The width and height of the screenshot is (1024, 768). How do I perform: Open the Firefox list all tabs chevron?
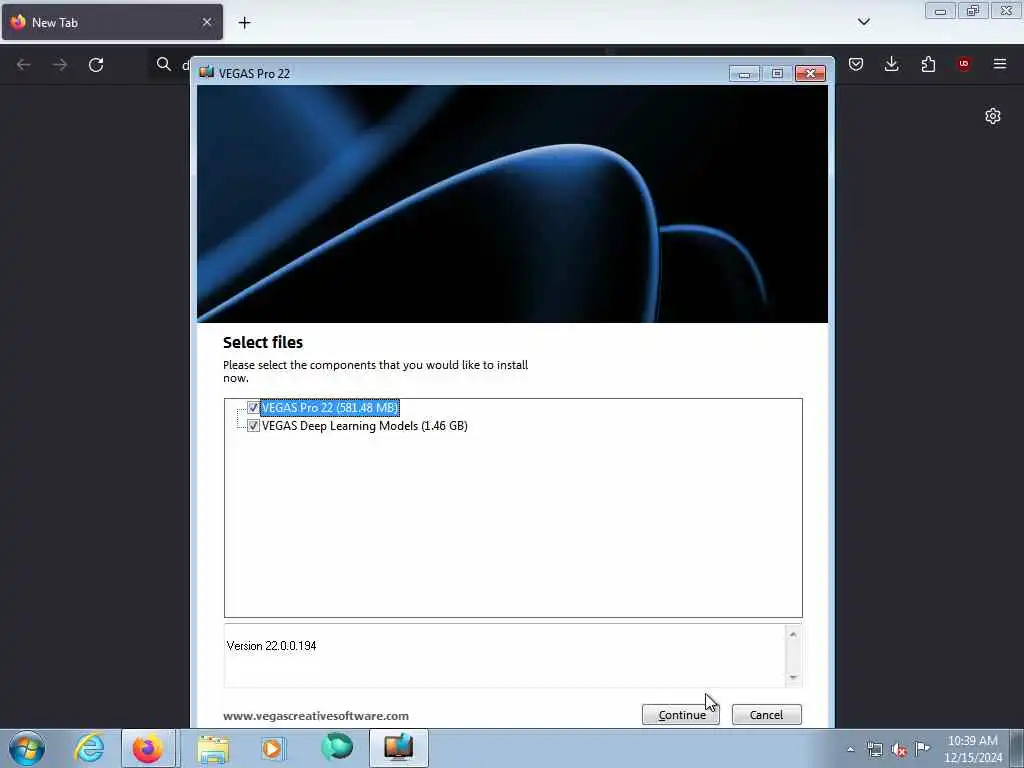click(863, 22)
